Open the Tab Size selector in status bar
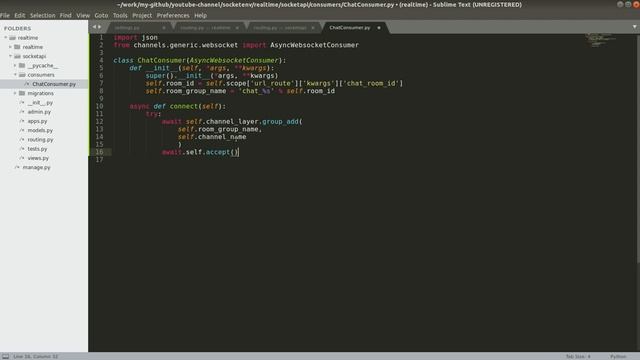 click(578, 356)
